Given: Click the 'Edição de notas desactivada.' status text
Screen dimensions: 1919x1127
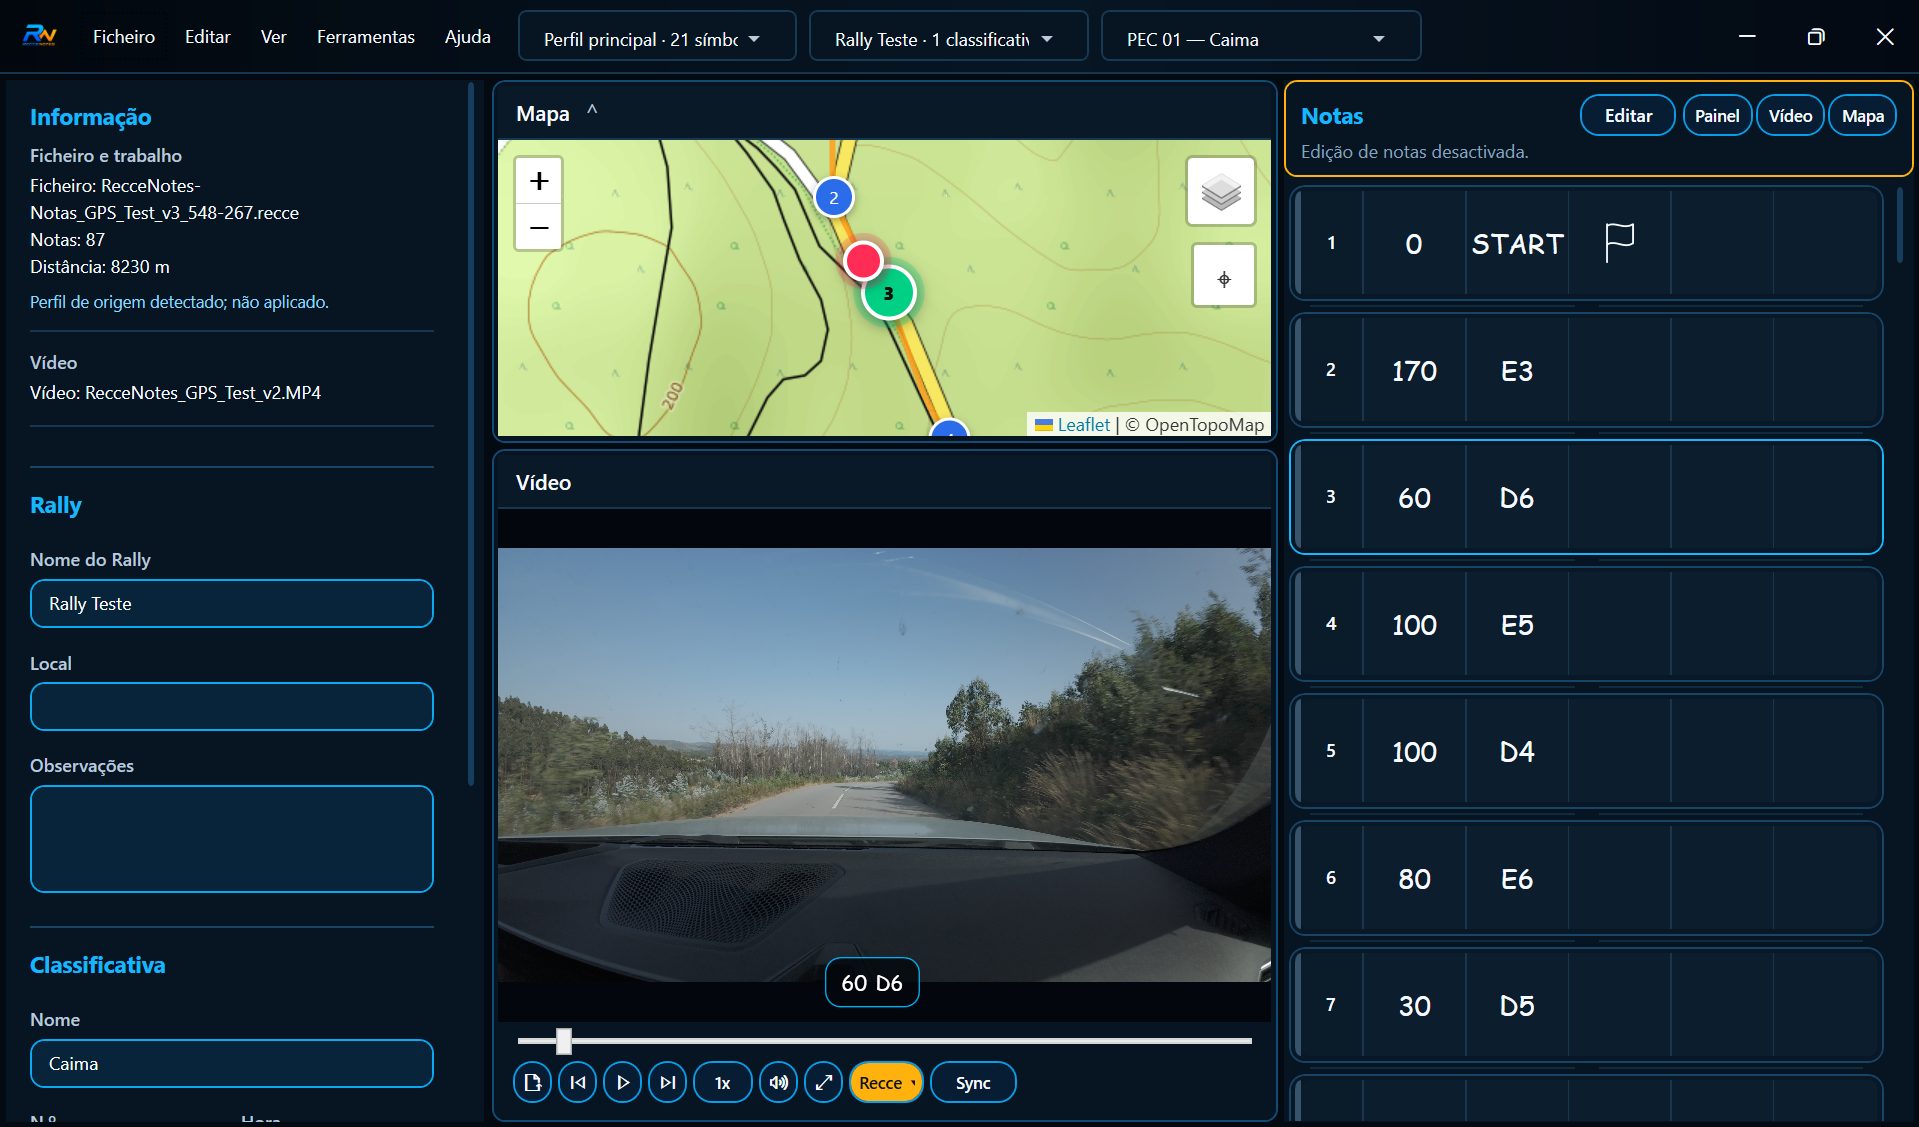Looking at the screenshot, I should click(1414, 152).
